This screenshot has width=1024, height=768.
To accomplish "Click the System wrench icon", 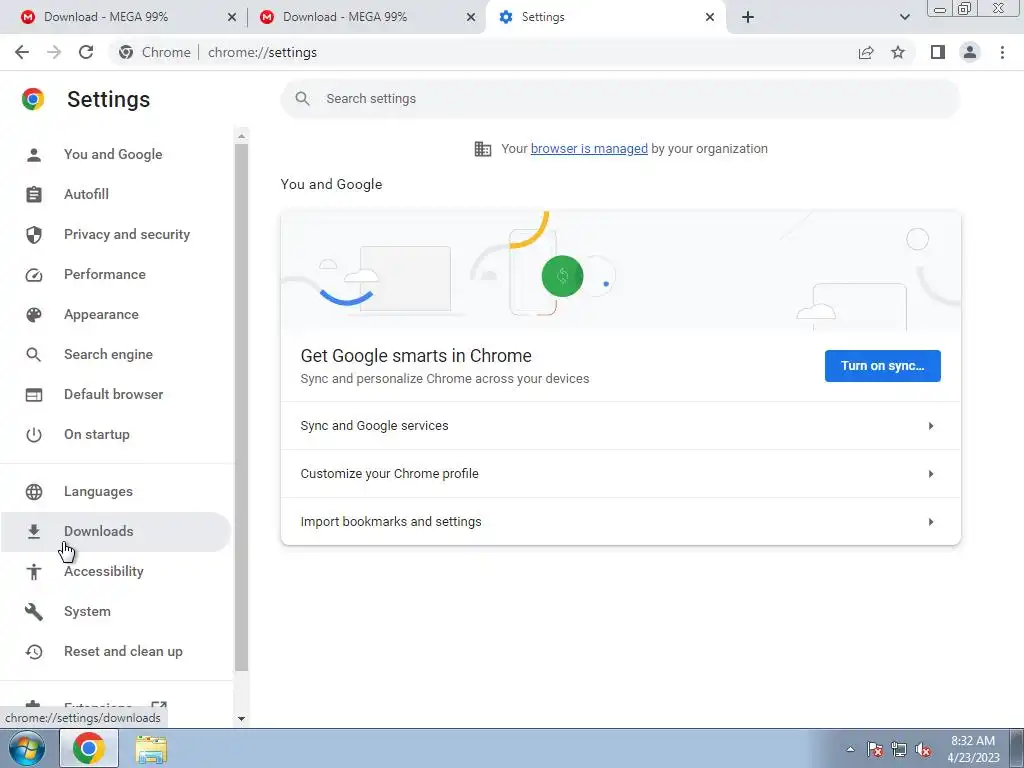I will [x=34, y=612].
